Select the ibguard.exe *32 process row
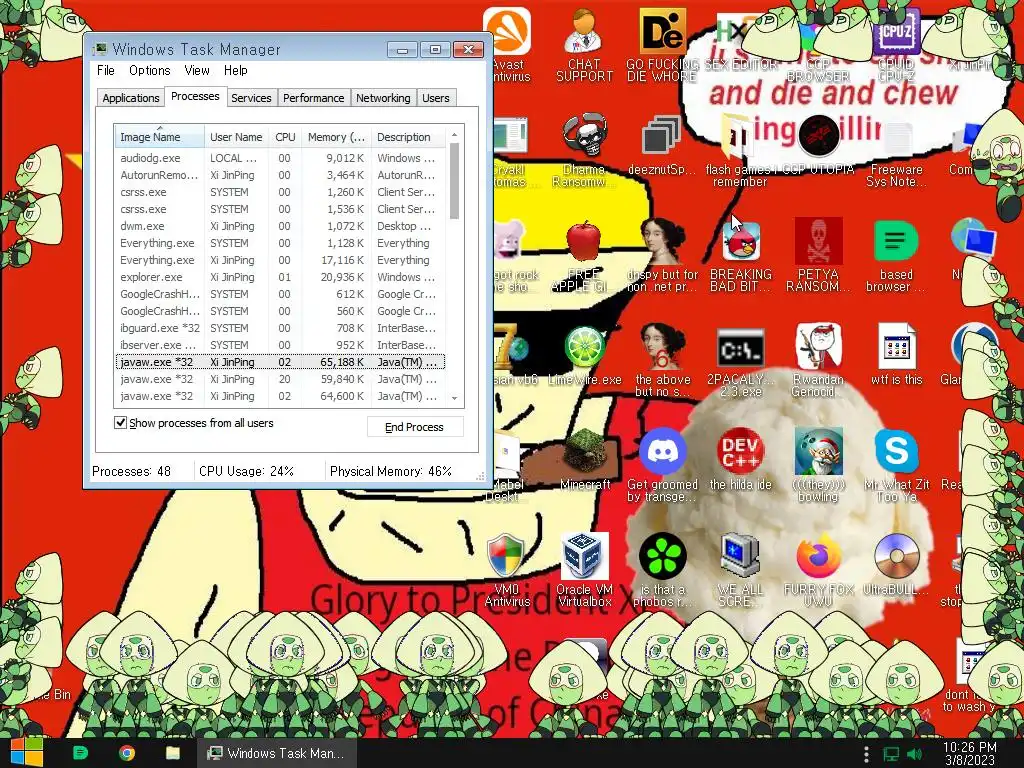This screenshot has height=768, width=1024. point(280,328)
